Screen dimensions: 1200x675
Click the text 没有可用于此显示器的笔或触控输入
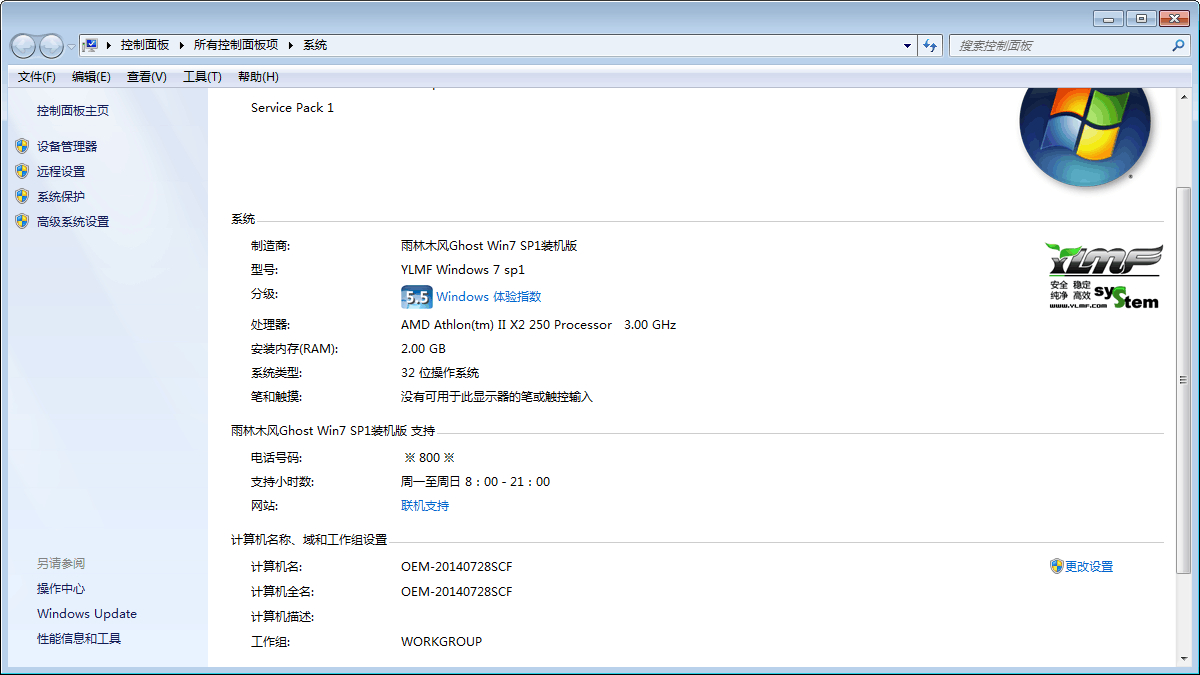497,397
